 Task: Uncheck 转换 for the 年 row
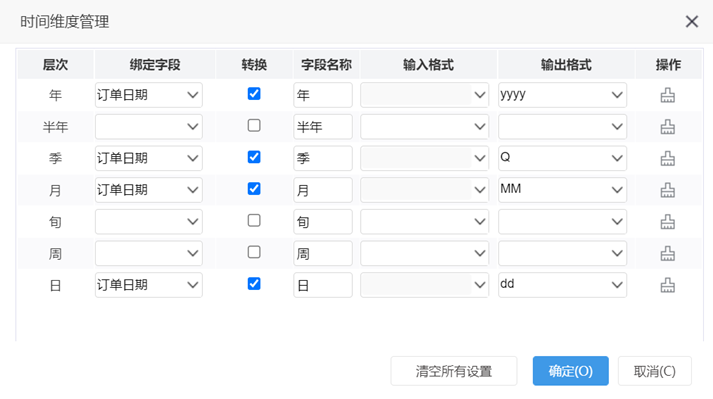pyautogui.click(x=254, y=94)
